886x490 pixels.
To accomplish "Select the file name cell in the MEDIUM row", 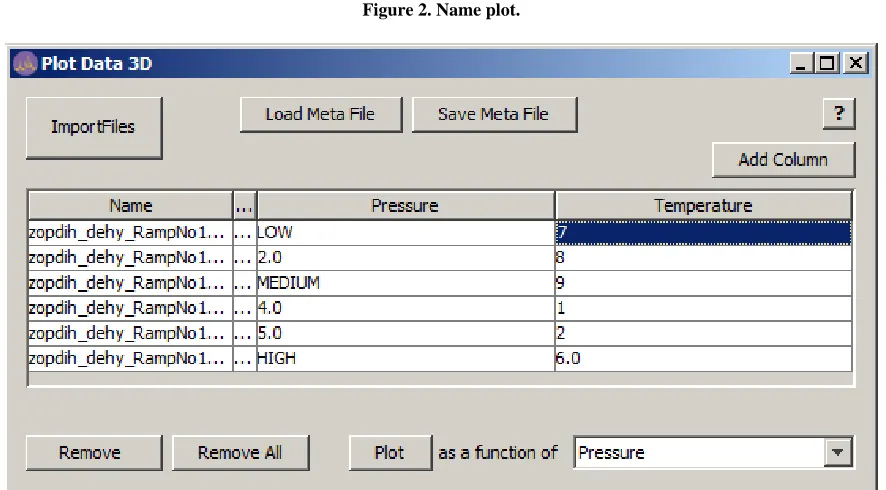I will (131, 283).
